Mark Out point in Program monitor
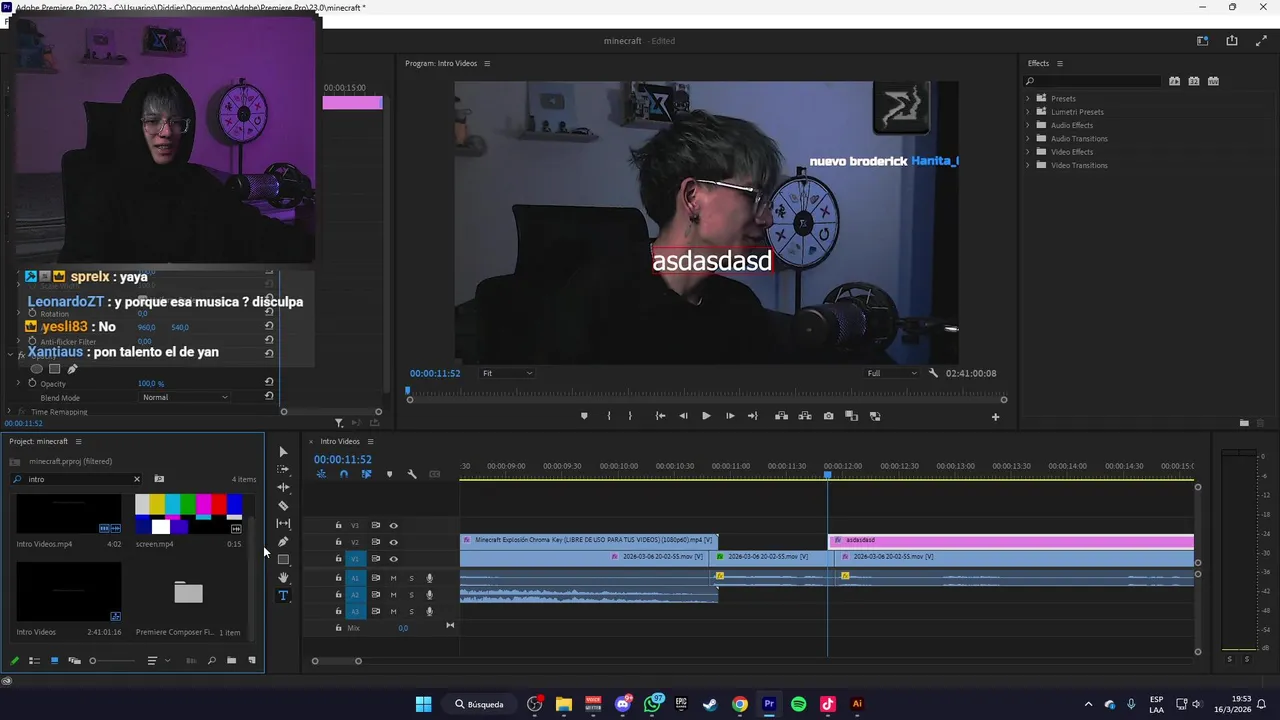 (630, 416)
